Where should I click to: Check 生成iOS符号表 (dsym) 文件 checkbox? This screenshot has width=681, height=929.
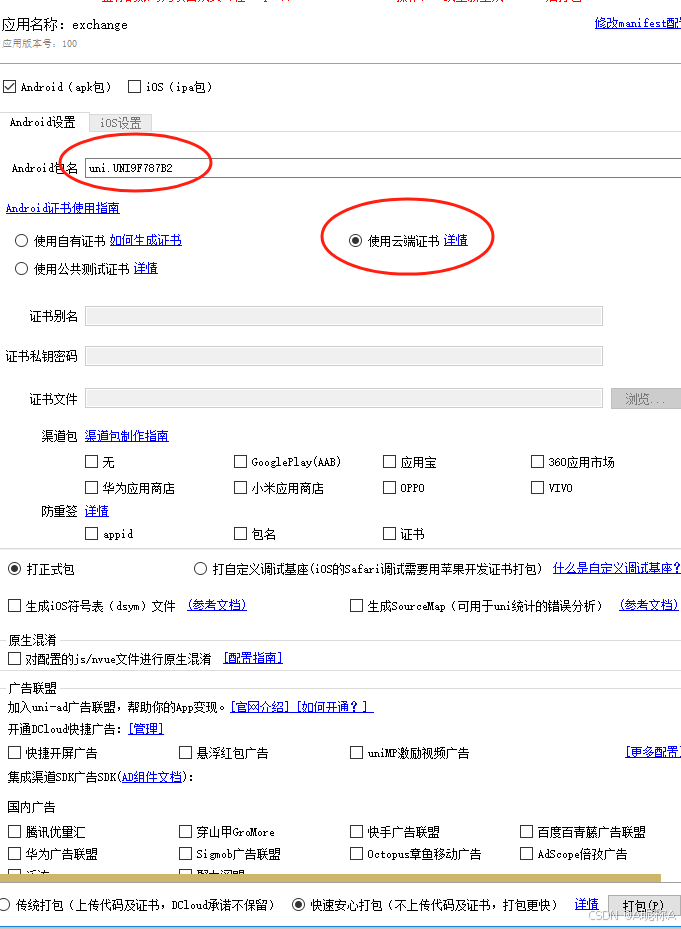[14, 606]
